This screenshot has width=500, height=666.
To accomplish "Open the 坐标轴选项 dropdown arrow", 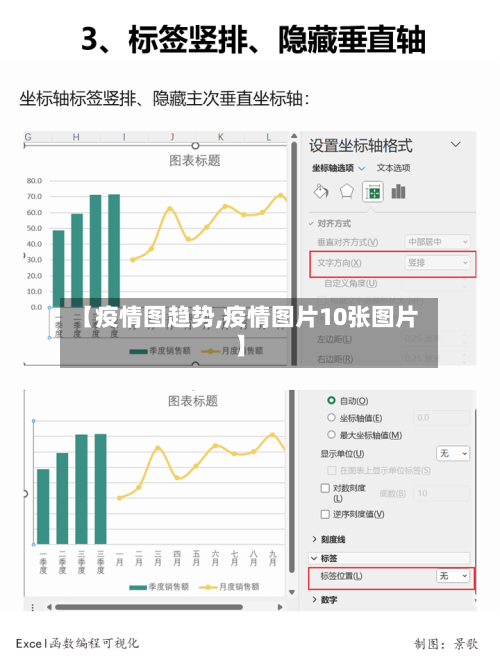I will [x=362, y=169].
